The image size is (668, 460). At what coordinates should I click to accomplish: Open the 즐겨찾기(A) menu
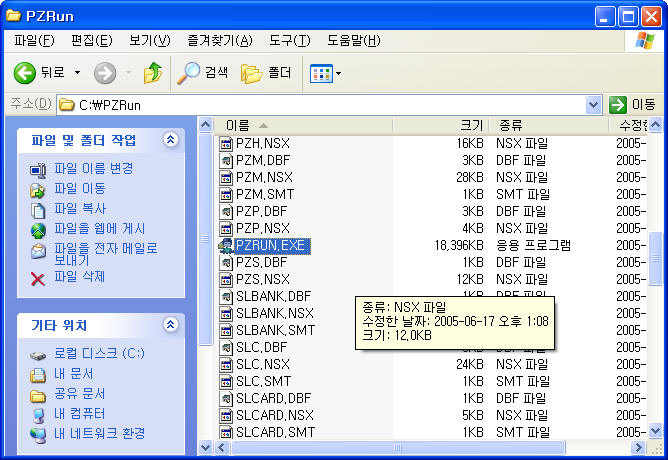(219, 41)
